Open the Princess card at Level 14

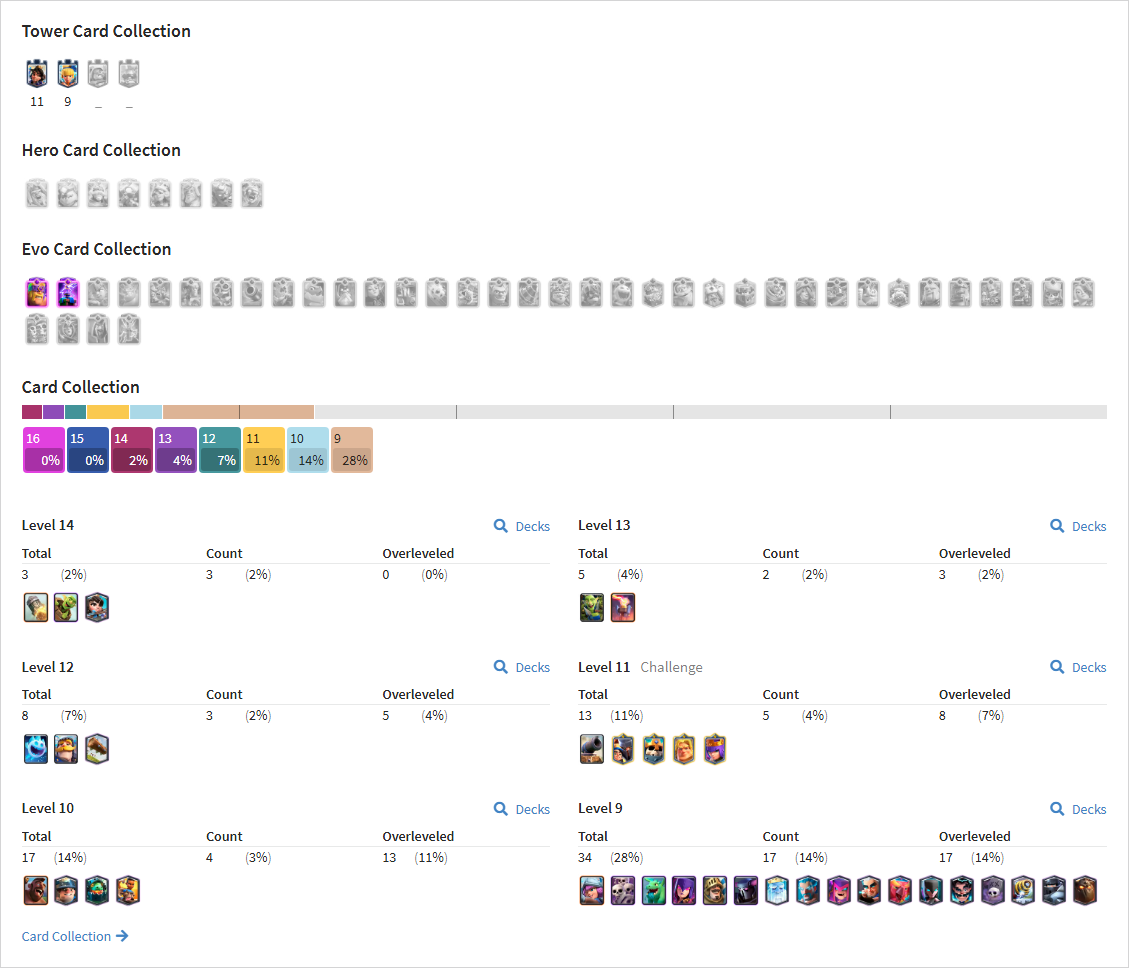pos(96,608)
